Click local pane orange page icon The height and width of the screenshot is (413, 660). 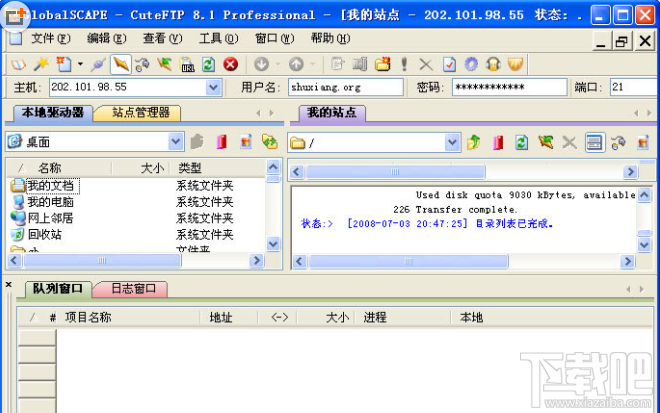pyautogui.click(x=246, y=142)
